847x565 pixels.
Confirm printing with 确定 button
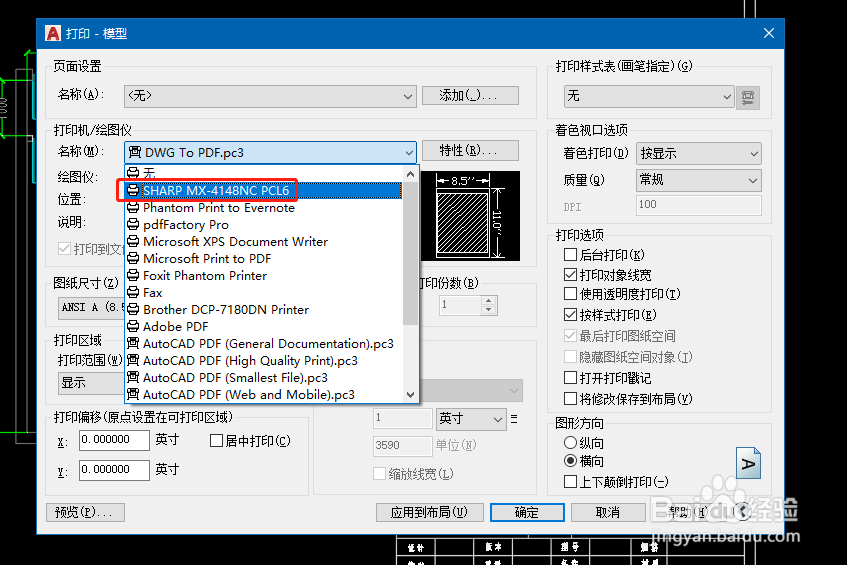pos(527,512)
